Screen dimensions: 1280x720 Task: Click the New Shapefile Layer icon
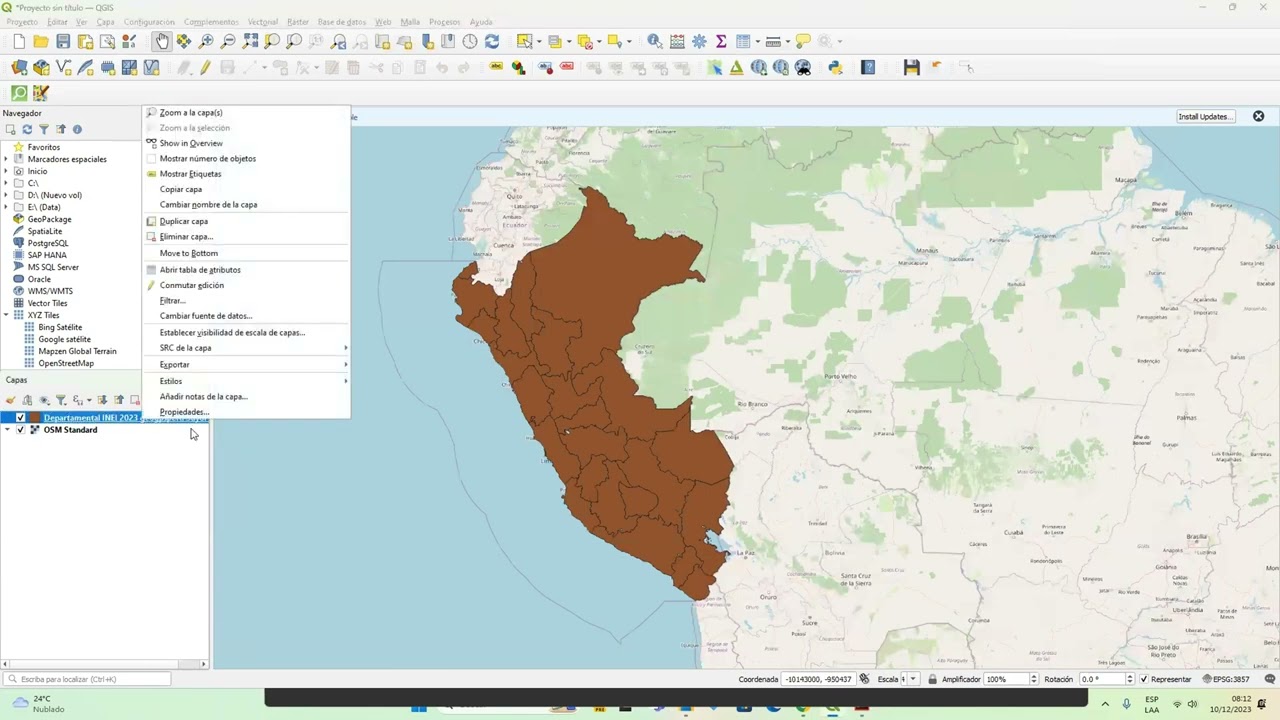pyautogui.click(x=63, y=67)
